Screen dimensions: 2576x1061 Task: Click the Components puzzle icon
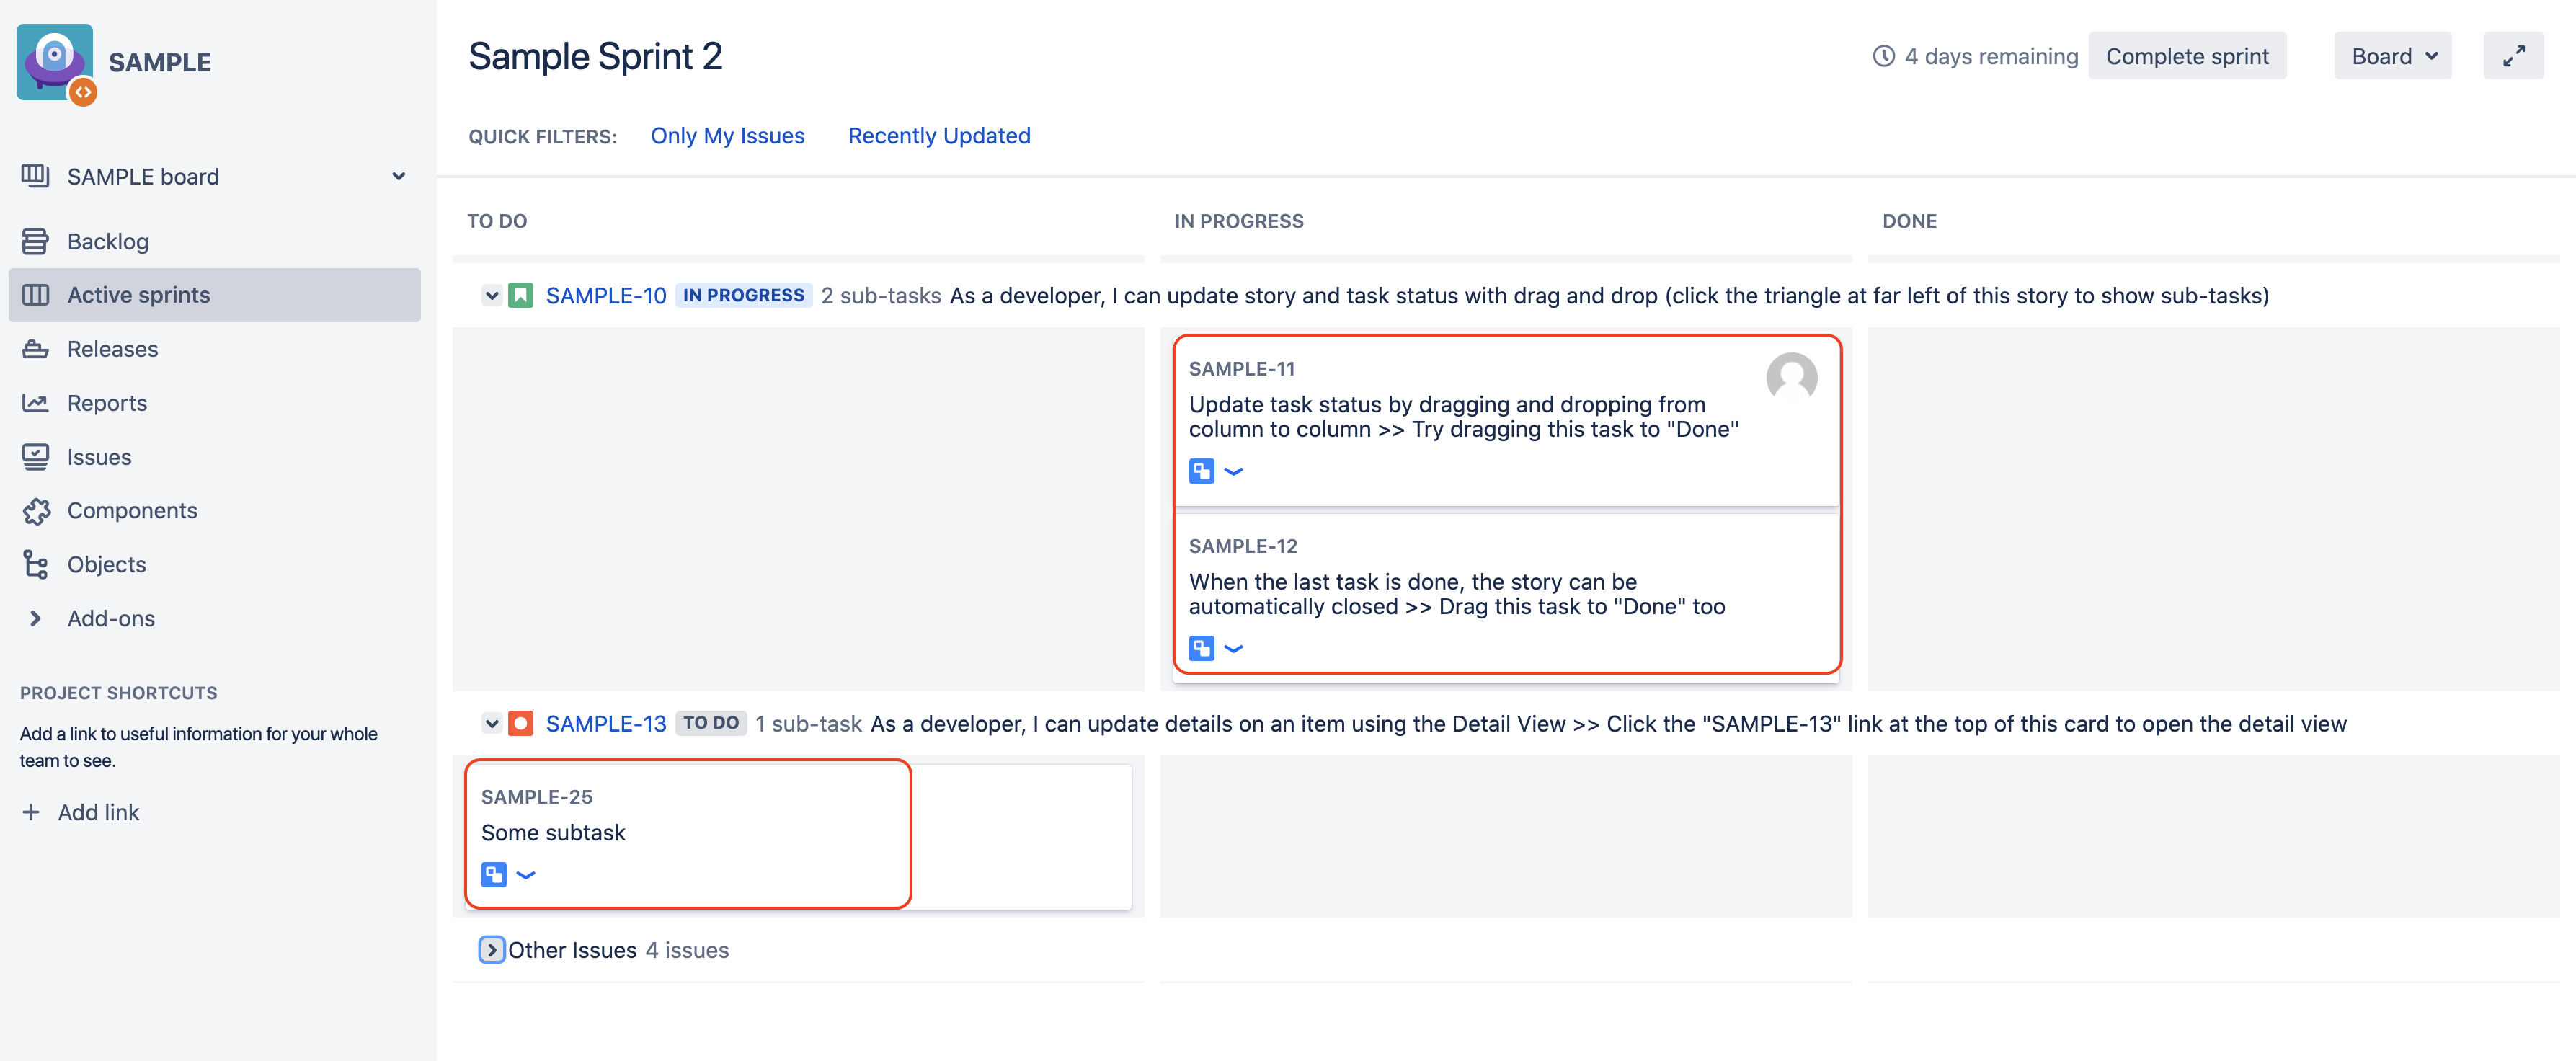35,511
